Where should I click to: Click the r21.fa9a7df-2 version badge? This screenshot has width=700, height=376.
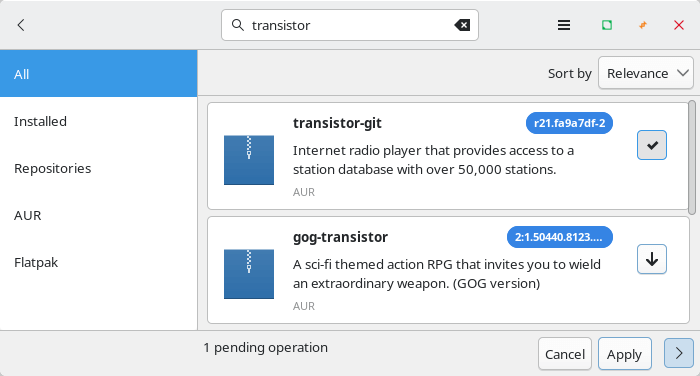pos(569,123)
